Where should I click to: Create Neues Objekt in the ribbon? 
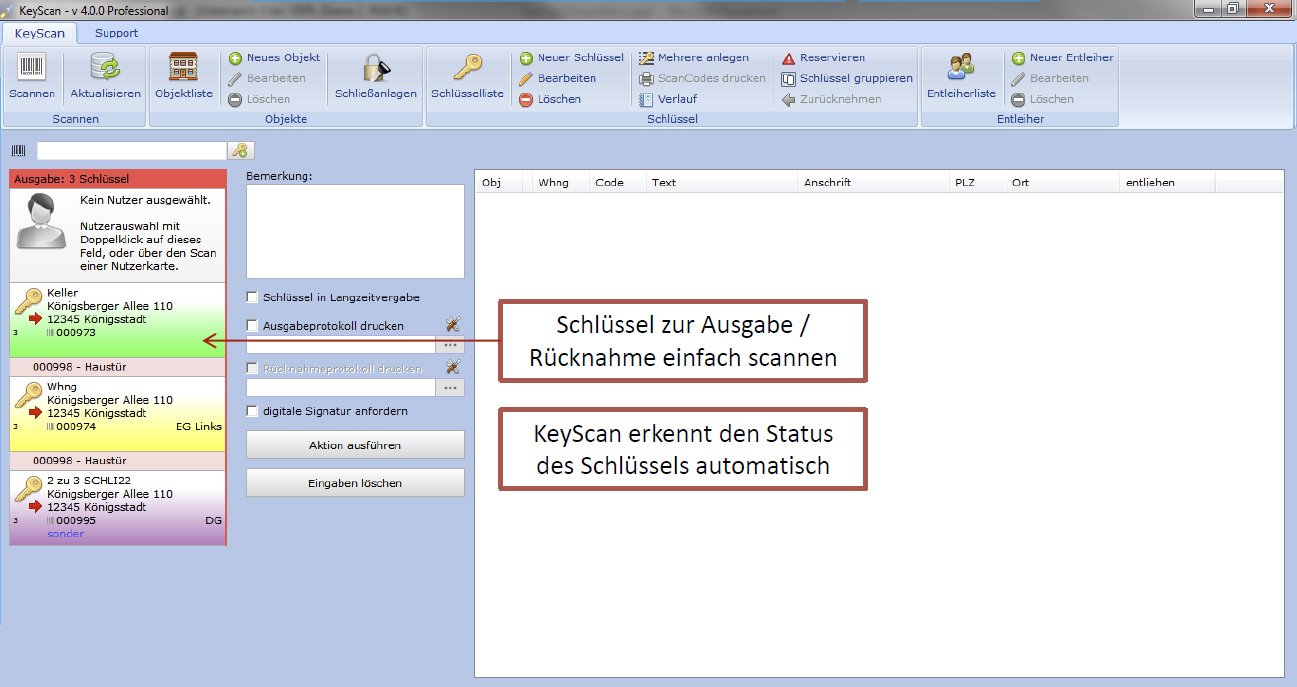point(274,58)
